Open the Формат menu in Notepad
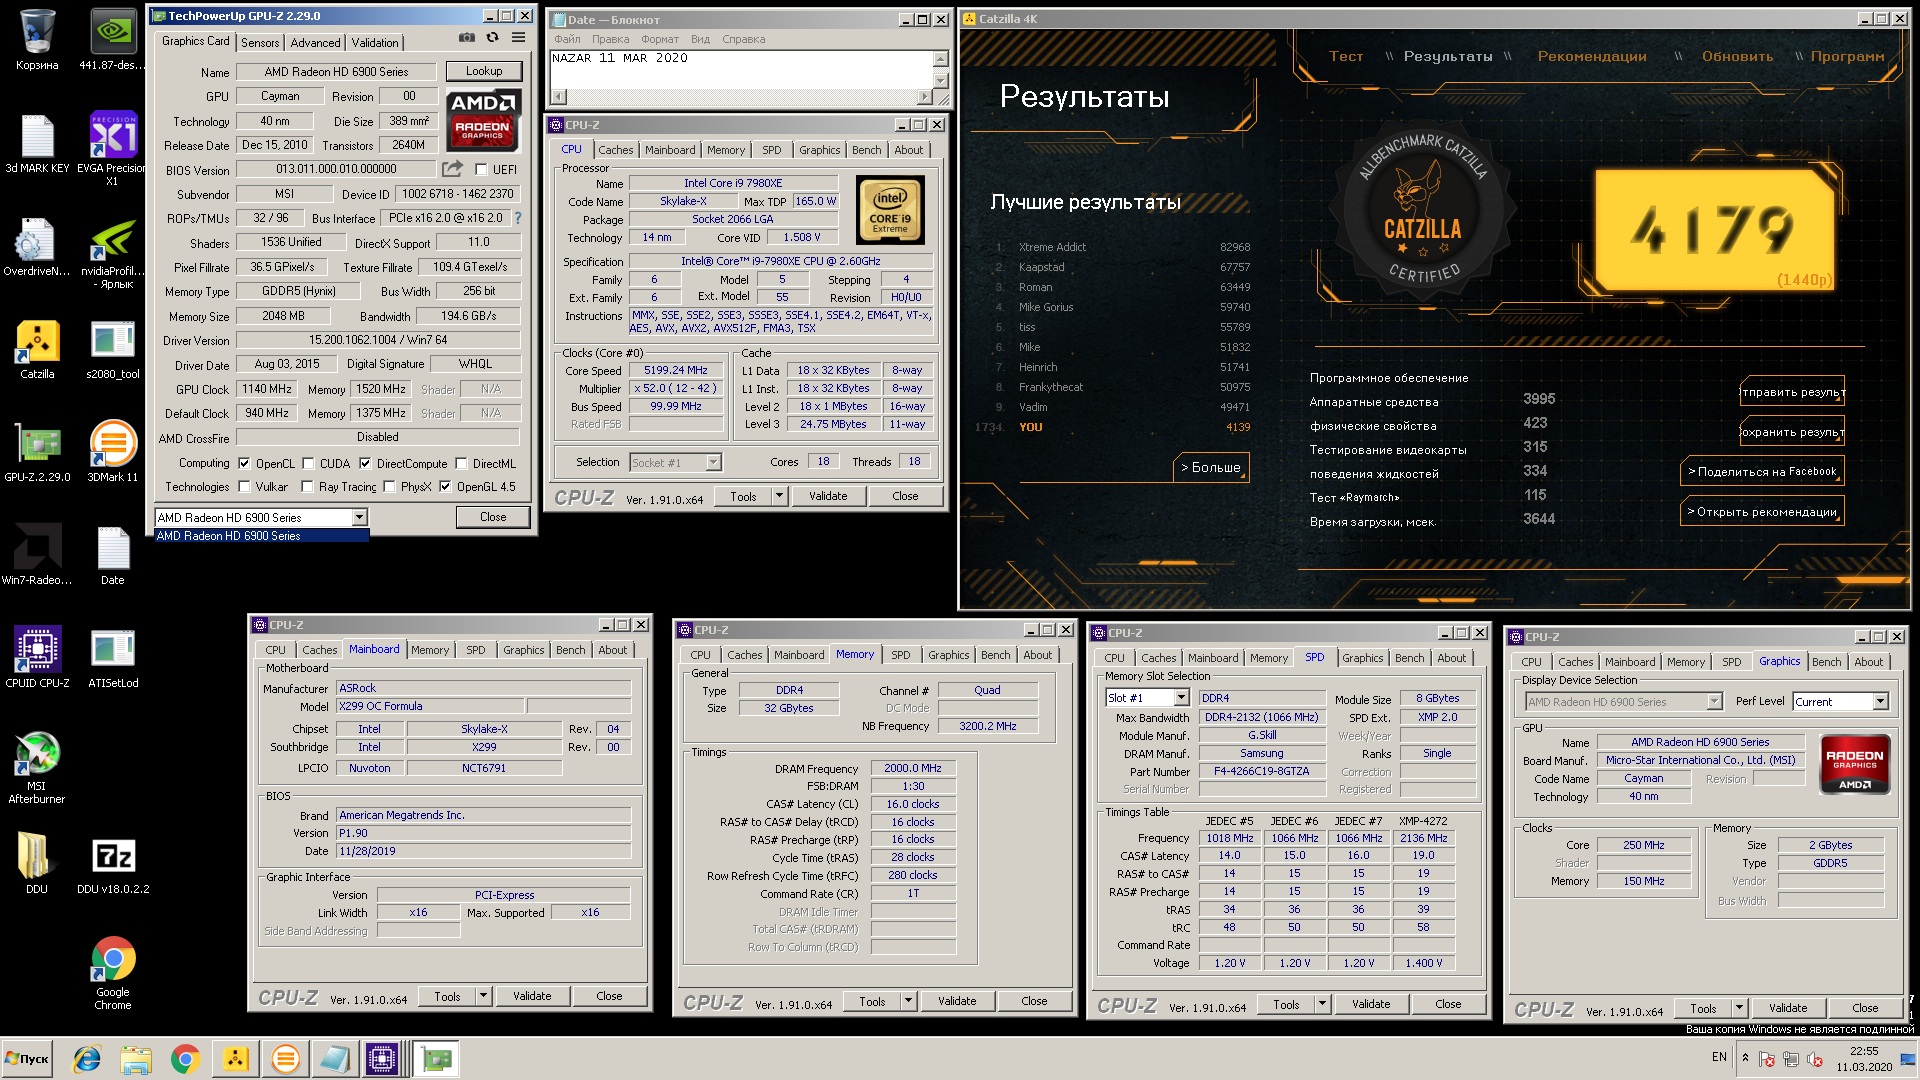The height and width of the screenshot is (1080, 1920). tap(660, 39)
